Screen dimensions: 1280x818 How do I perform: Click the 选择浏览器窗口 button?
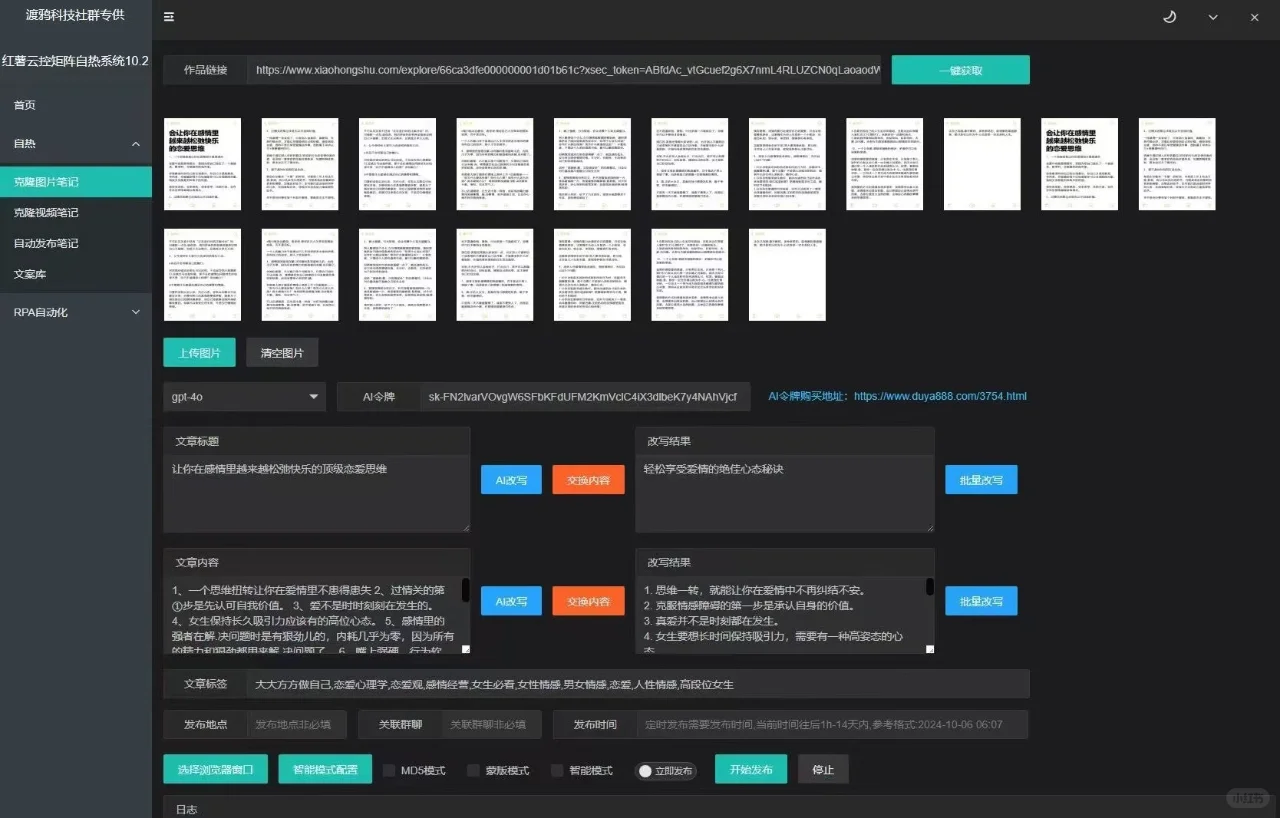pos(216,769)
